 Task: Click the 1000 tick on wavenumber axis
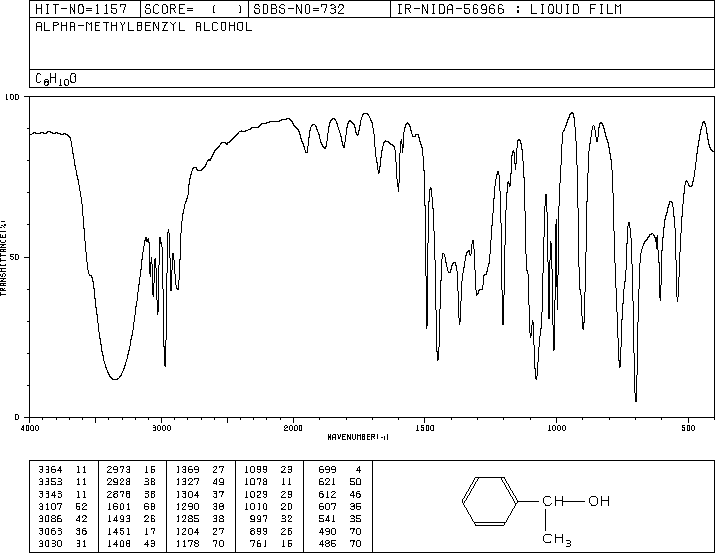click(556, 427)
